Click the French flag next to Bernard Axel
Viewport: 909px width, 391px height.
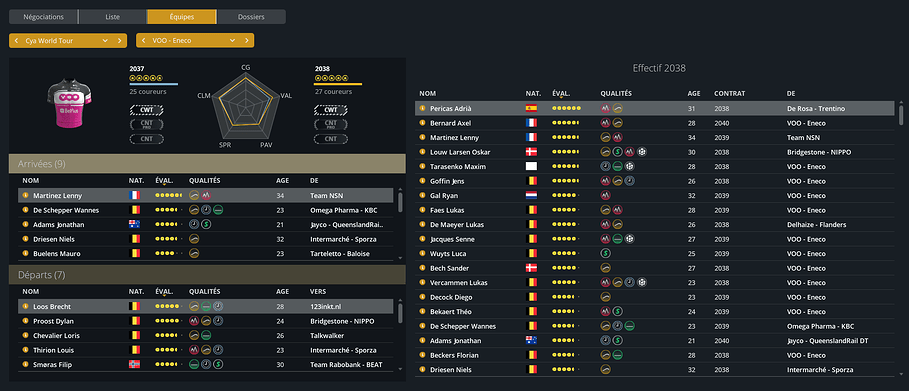click(531, 123)
